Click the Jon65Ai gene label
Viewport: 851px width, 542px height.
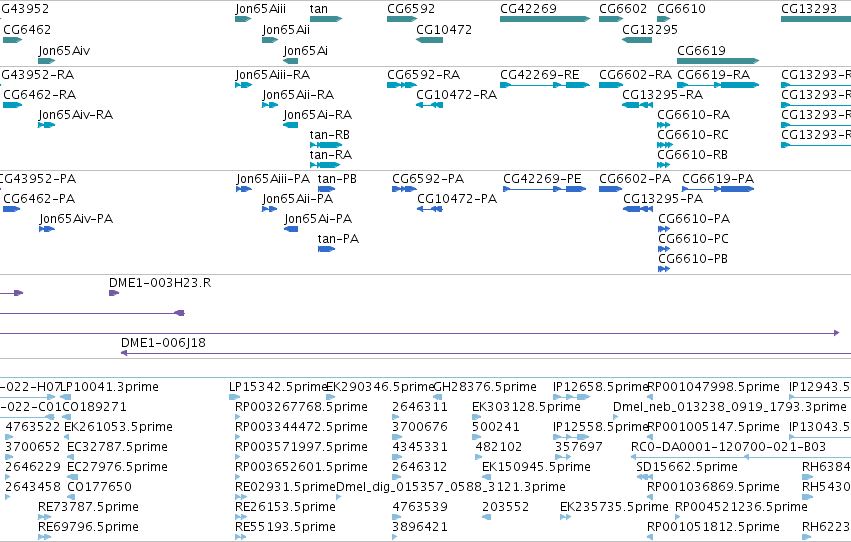click(305, 50)
